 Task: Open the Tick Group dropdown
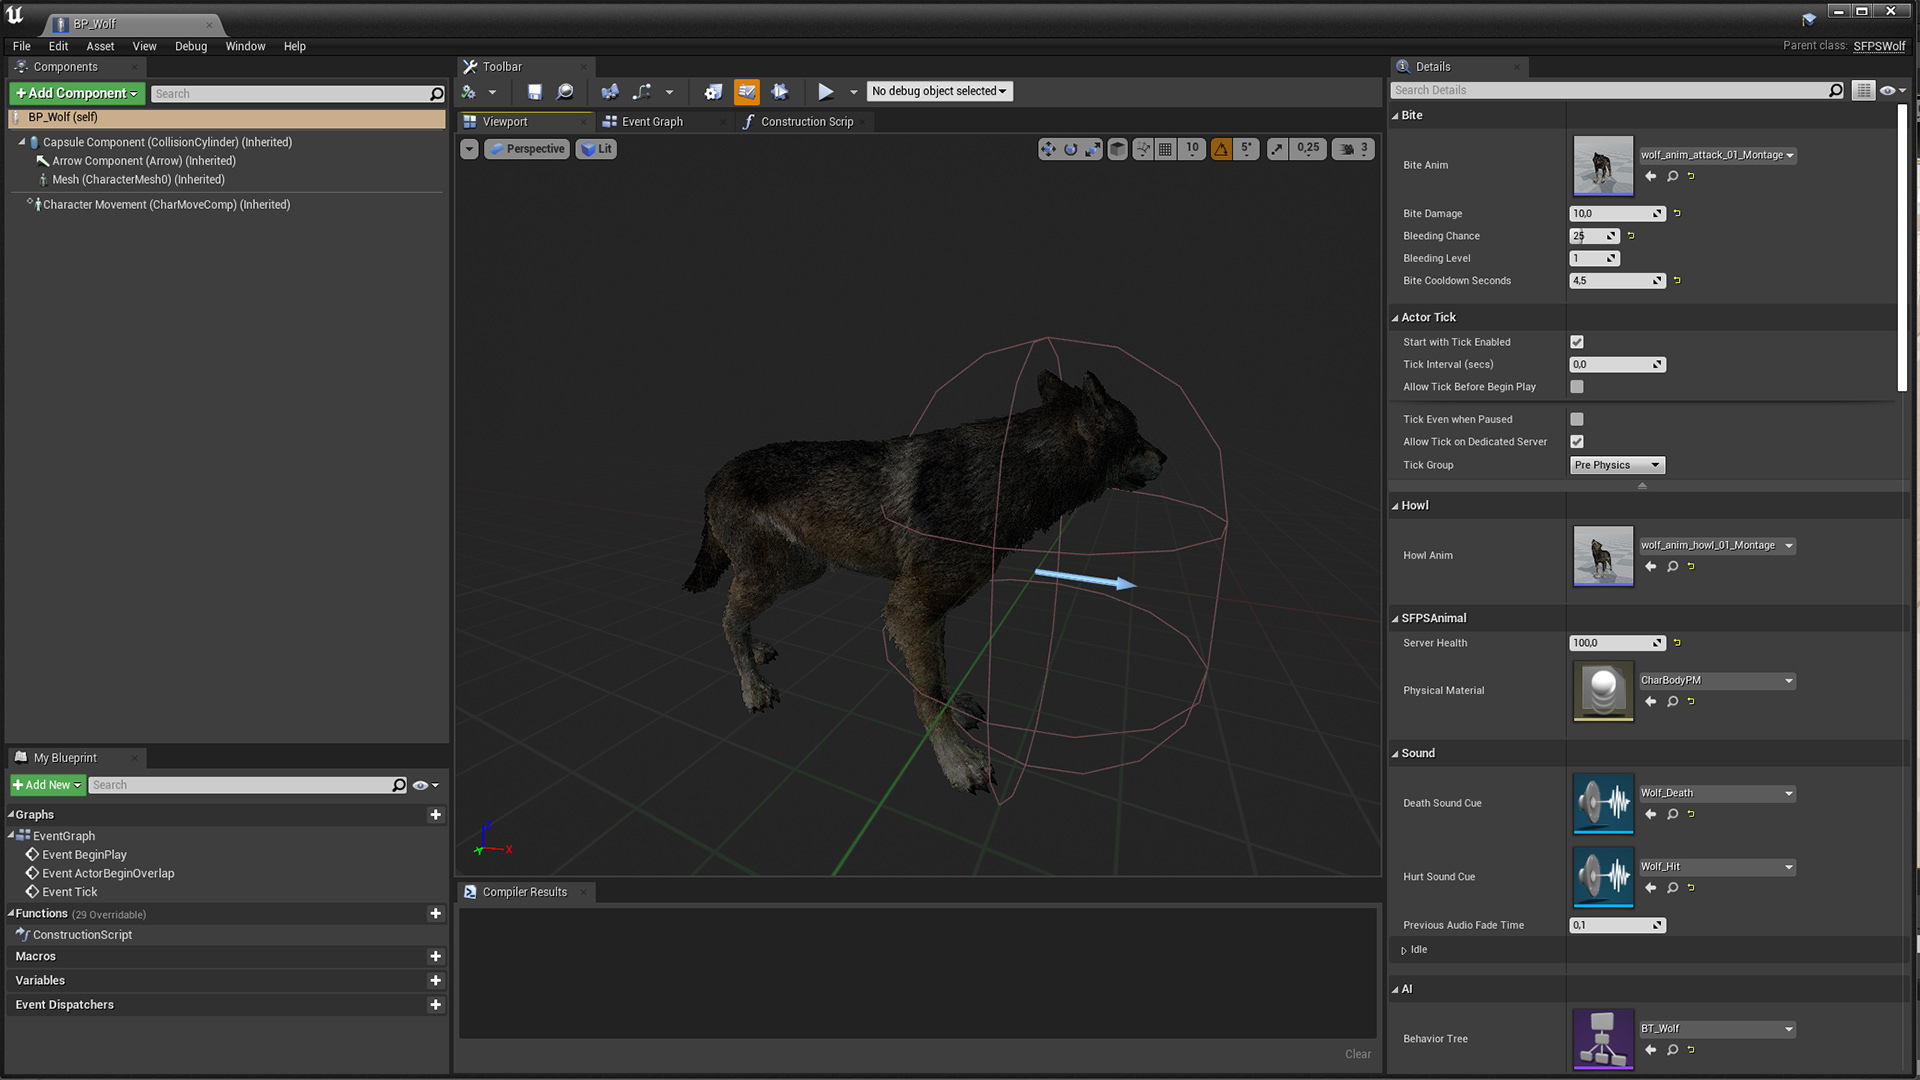(1616, 465)
